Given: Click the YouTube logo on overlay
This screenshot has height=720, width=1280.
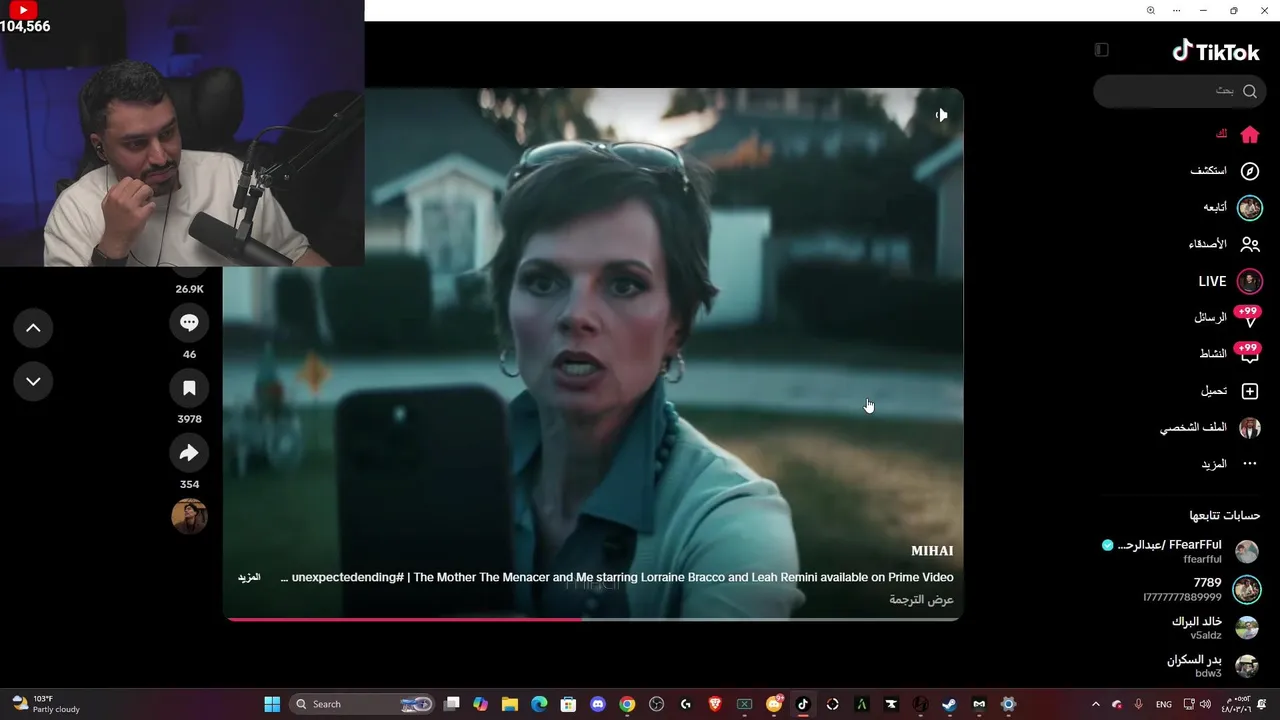Looking at the screenshot, I should [22, 10].
